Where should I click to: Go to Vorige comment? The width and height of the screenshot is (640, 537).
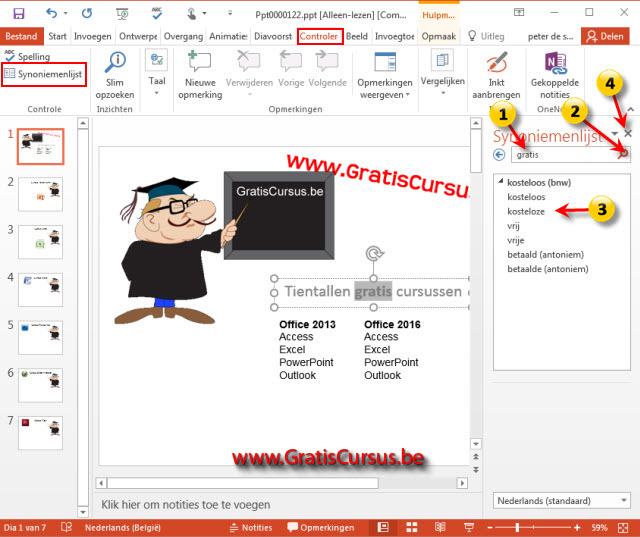coord(291,69)
